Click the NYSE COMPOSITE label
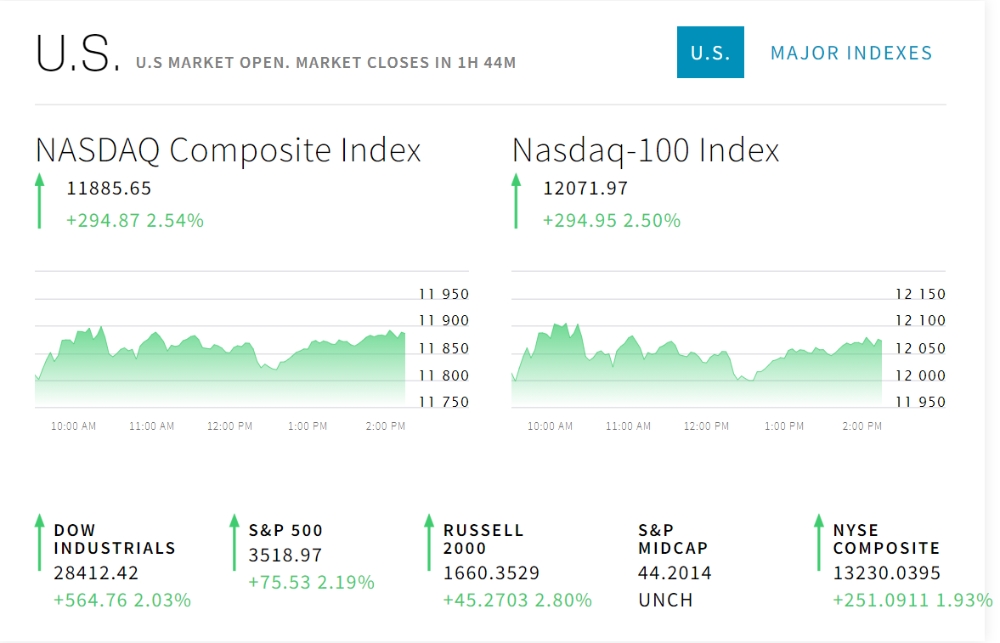Viewport: 1000px width, 643px height. (886, 539)
